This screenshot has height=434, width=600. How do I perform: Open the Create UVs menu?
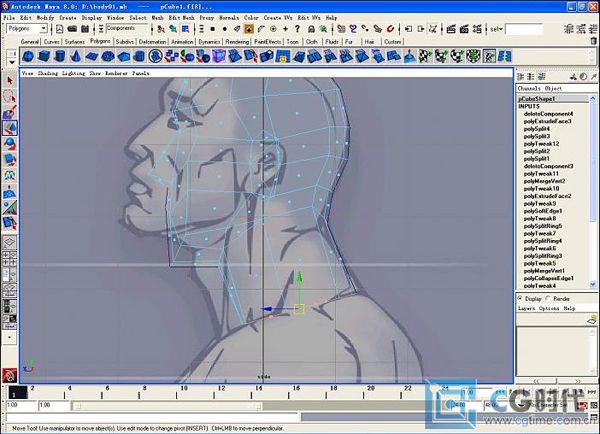tap(278, 18)
